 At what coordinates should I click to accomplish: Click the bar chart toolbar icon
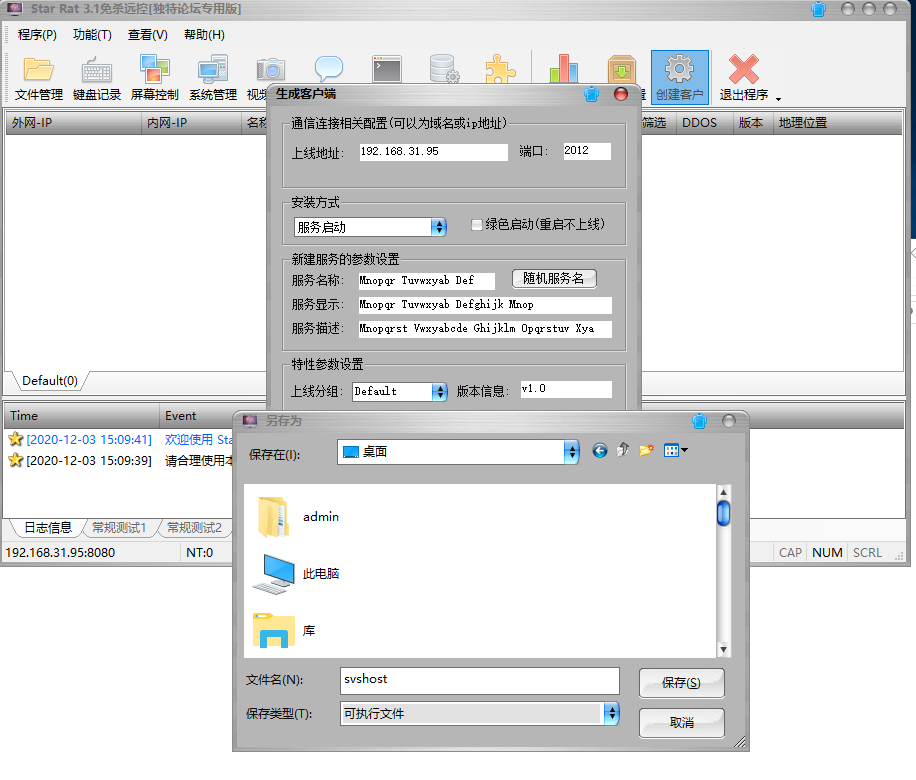[x=564, y=68]
